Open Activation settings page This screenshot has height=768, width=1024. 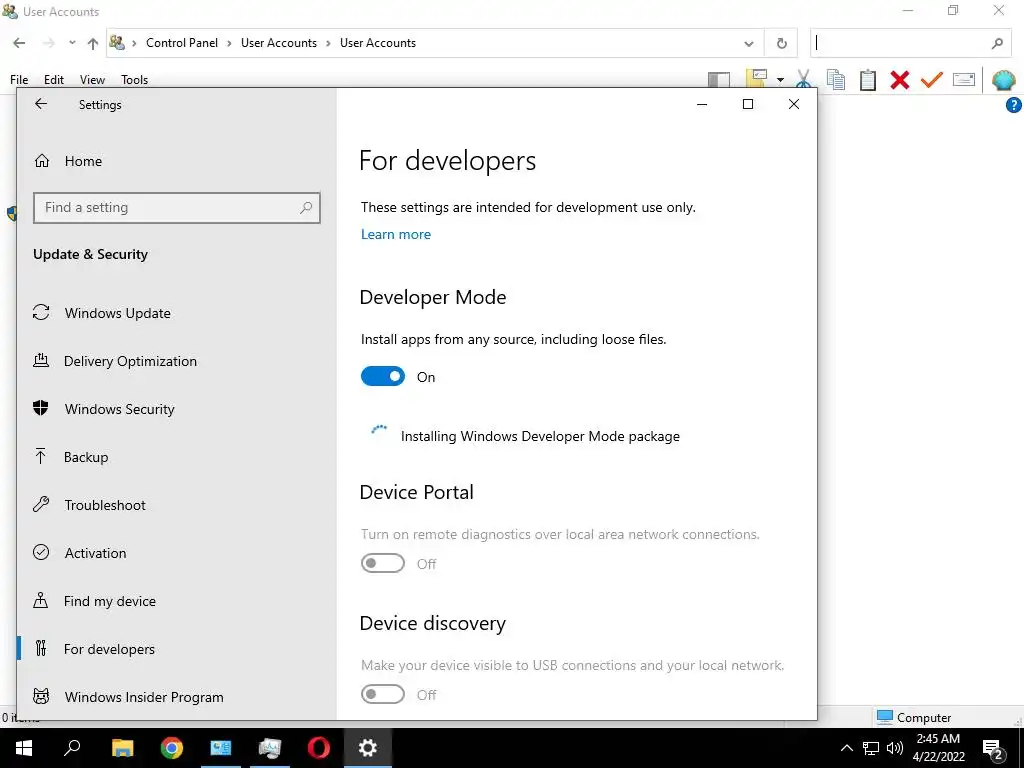[95, 553]
